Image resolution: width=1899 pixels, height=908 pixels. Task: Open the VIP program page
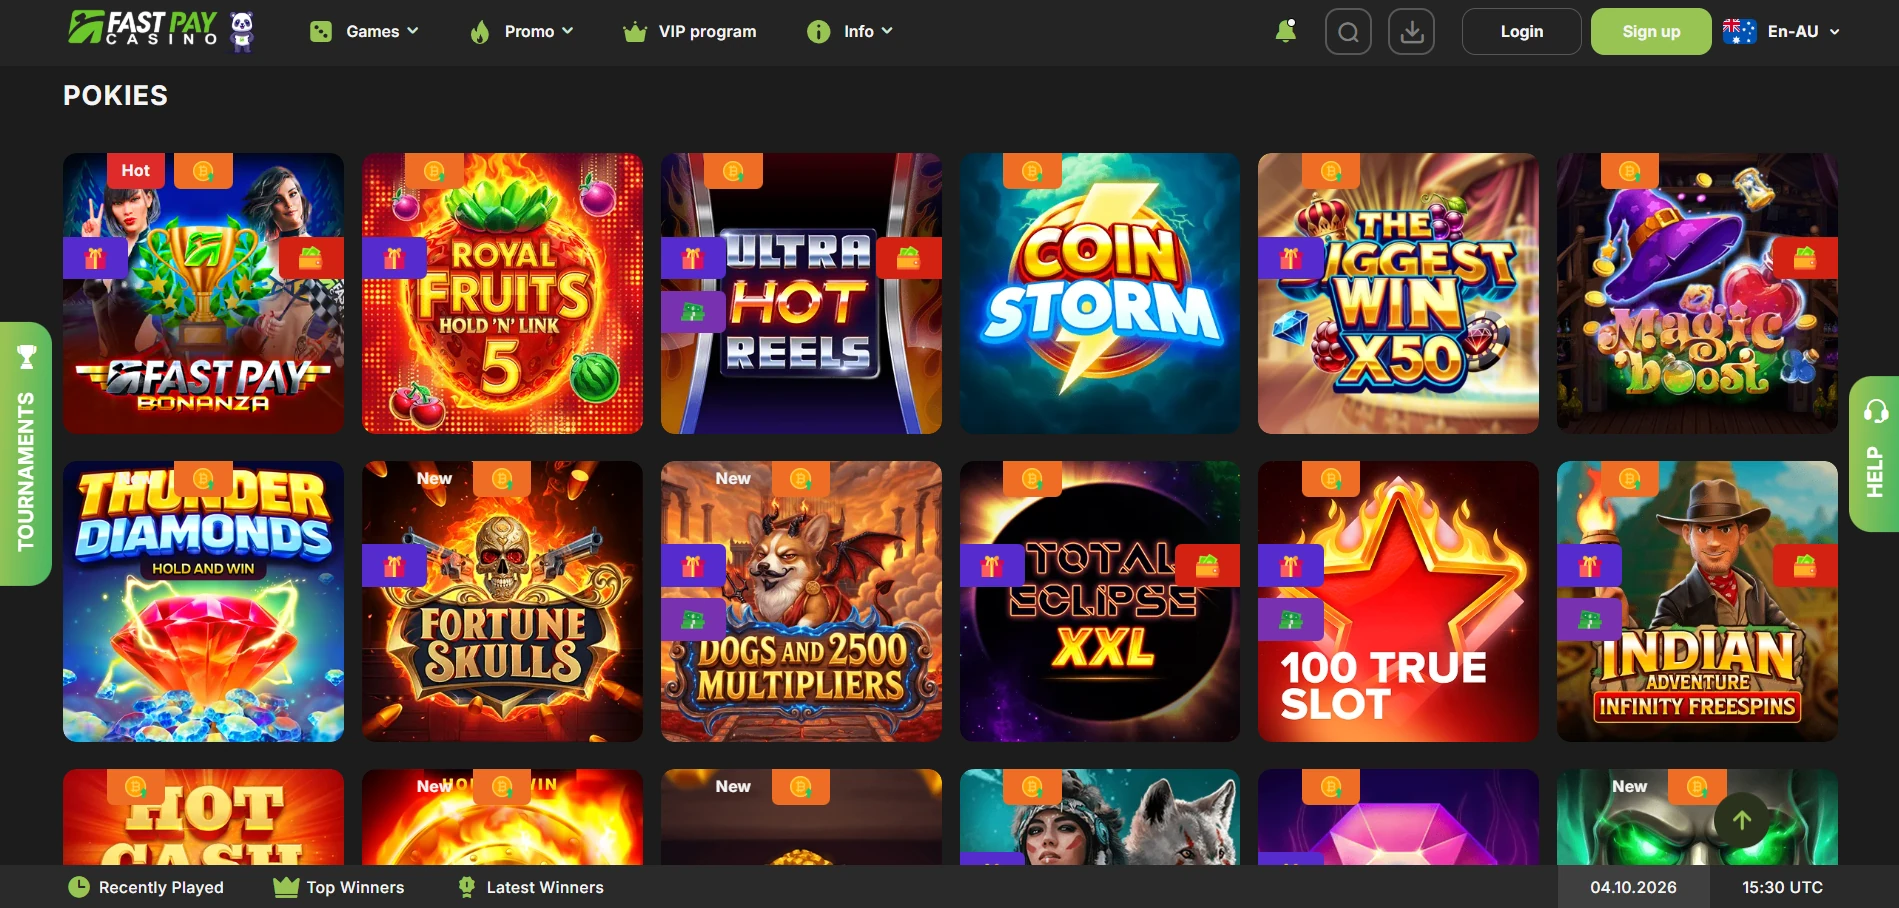click(689, 32)
